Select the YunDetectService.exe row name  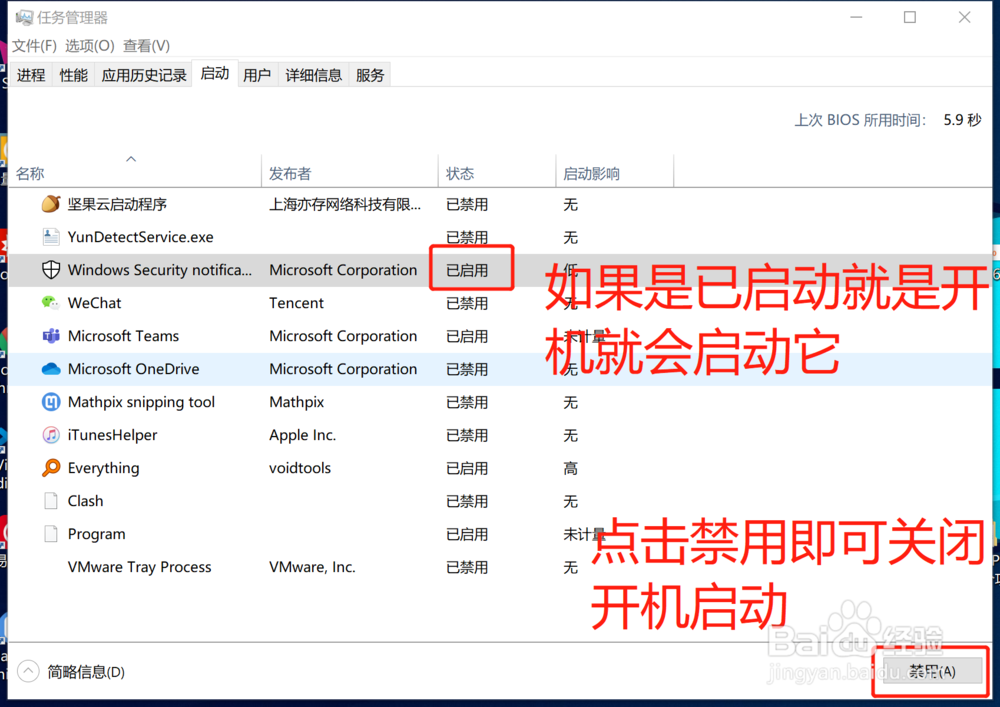(x=140, y=237)
